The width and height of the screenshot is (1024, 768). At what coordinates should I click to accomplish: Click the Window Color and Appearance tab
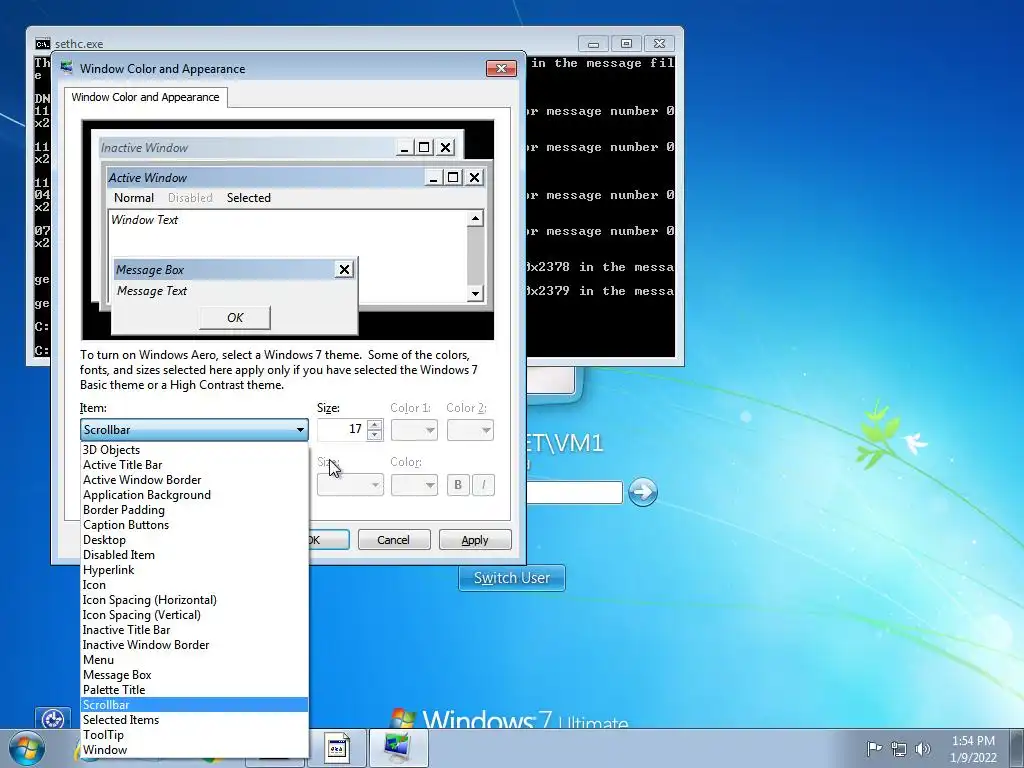(146, 97)
